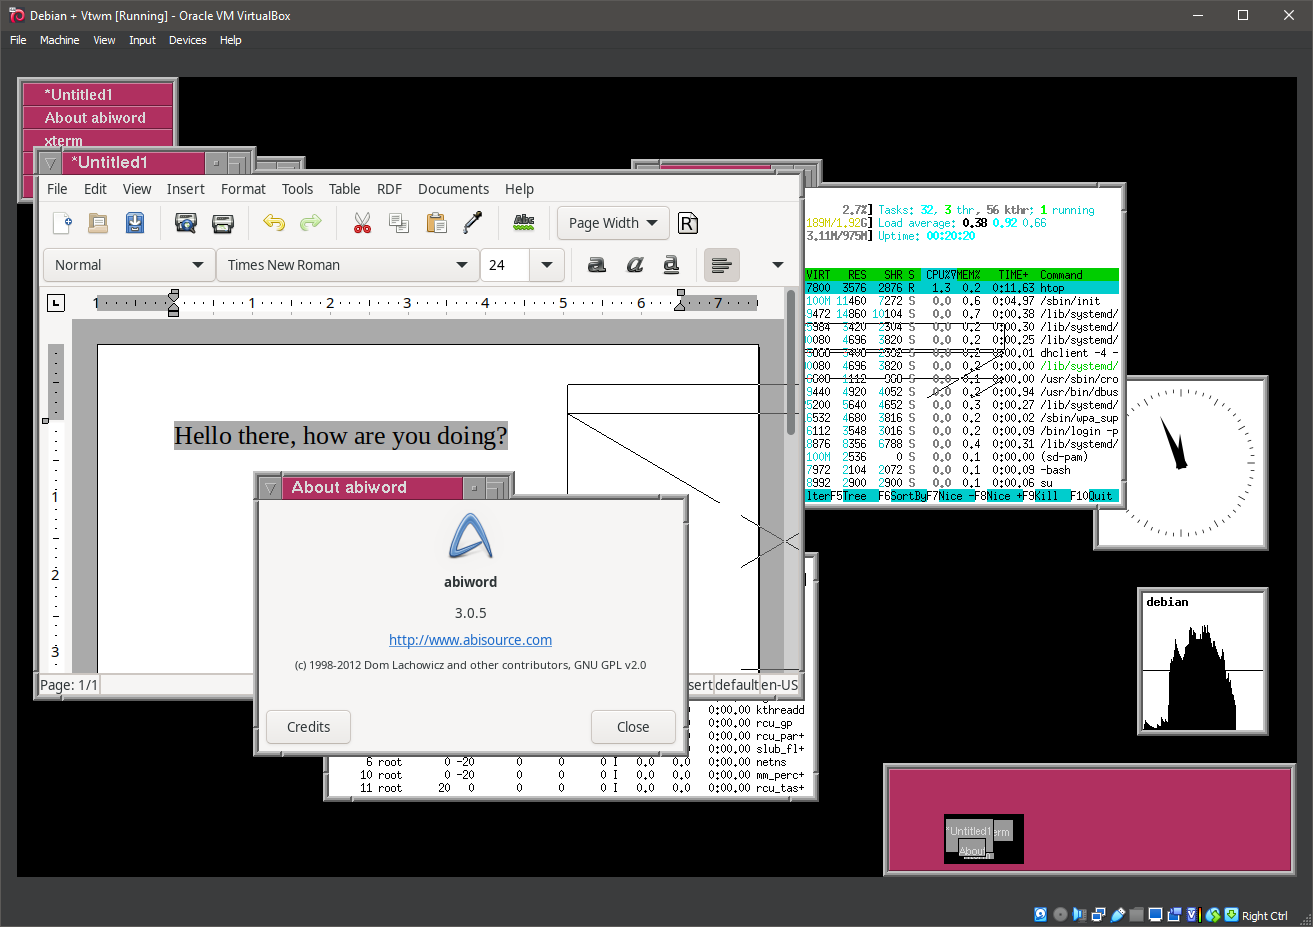Click the Credits button
Screen dimensions: 1313x927
[308, 727]
